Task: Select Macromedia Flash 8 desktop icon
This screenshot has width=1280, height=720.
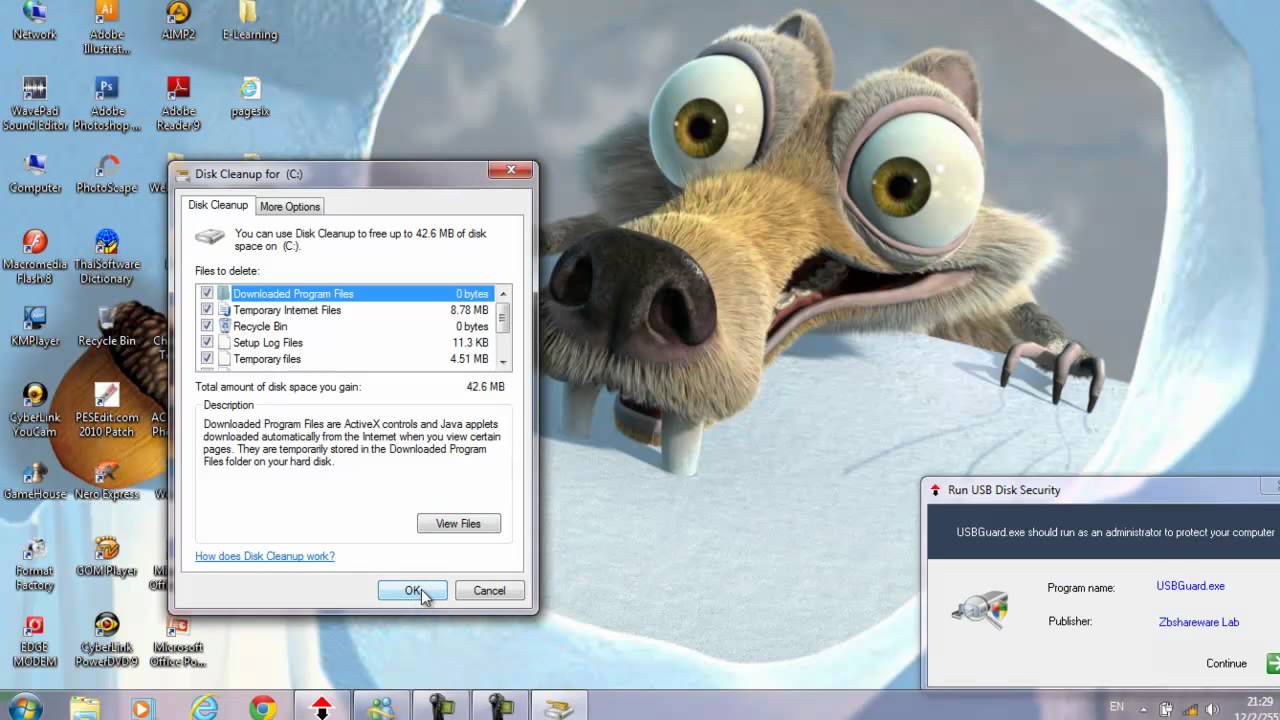Action: [x=35, y=257]
